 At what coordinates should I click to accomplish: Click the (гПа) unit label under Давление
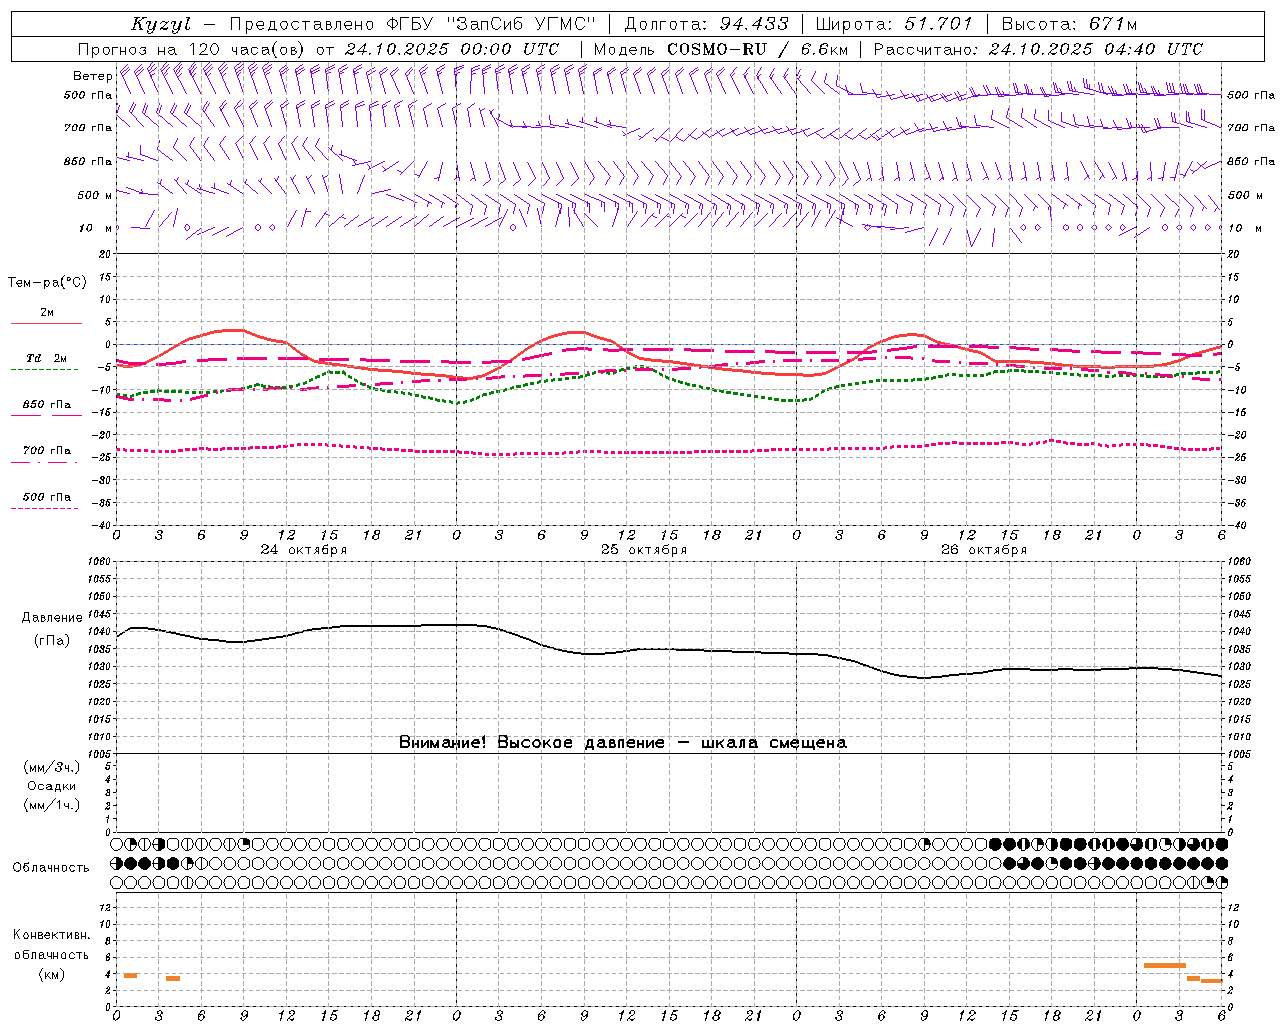tap(52, 640)
